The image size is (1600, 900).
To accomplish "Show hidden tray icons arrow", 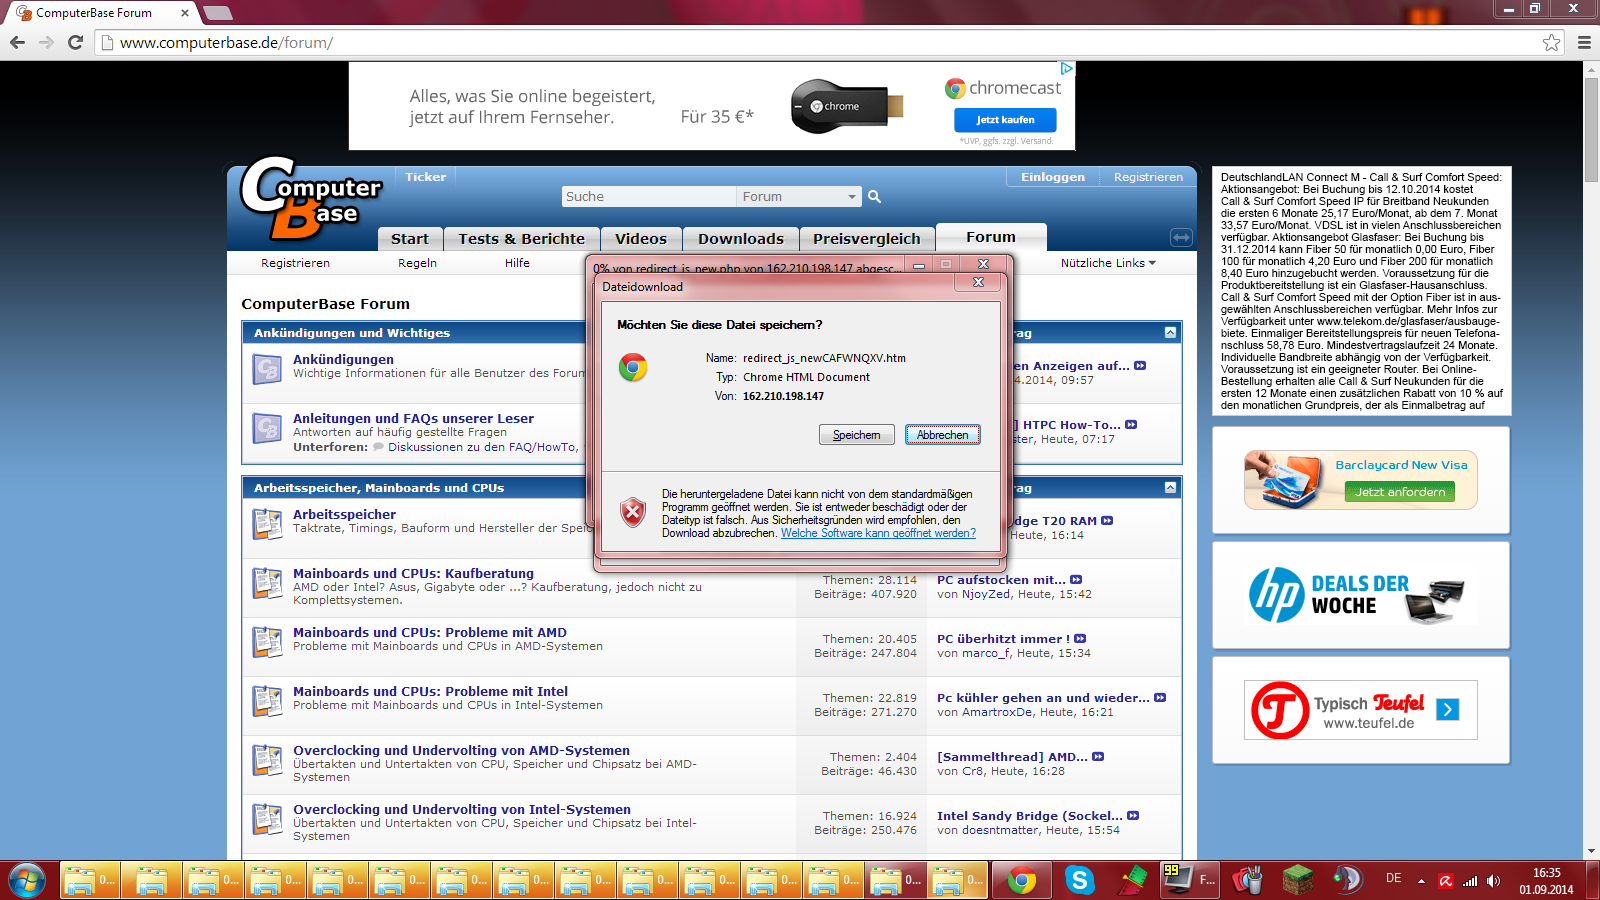I will (x=1421, y=881).
